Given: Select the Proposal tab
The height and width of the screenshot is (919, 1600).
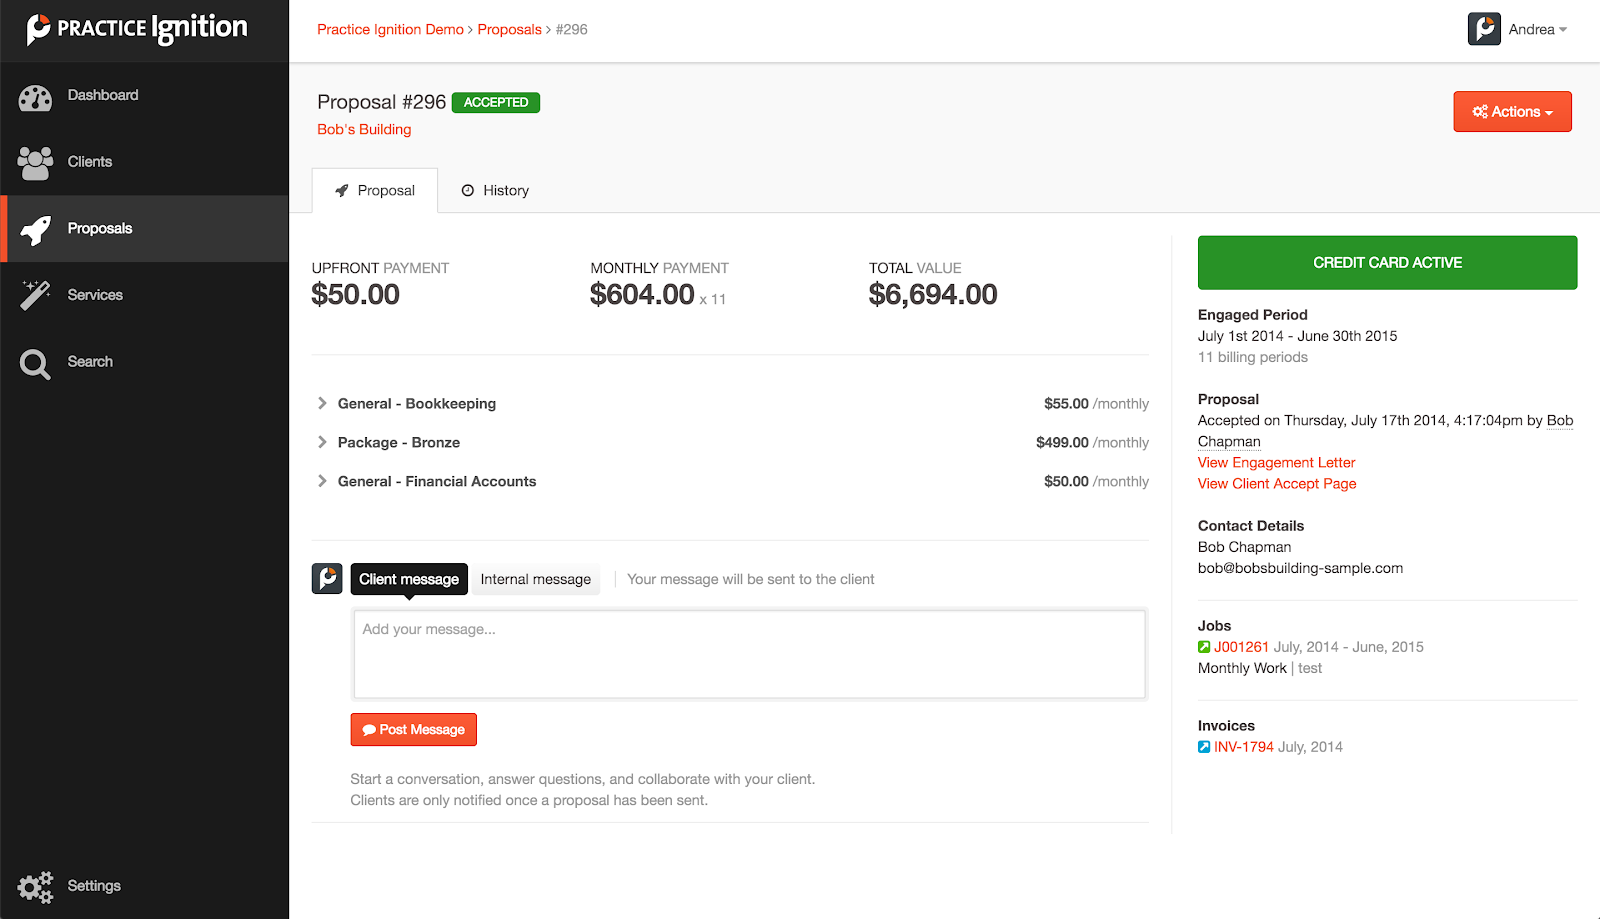Looking at the screenshot, I should [x=375, y=191].
